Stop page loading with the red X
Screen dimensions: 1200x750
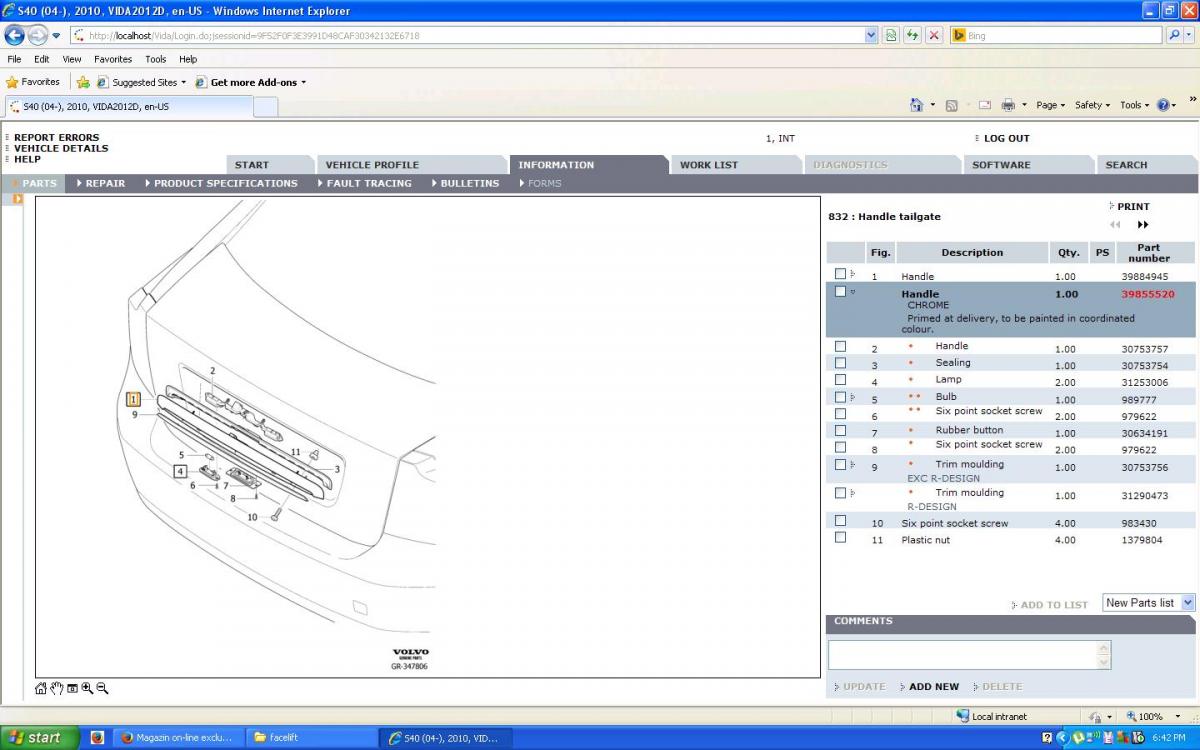click(934, 35)
